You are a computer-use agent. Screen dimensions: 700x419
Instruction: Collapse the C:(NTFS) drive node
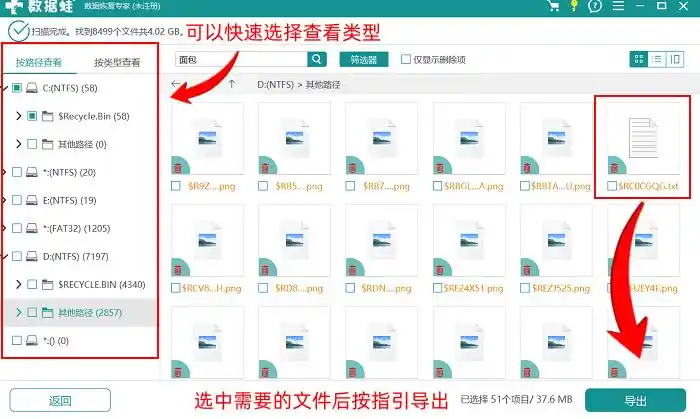tap(5, 88)
